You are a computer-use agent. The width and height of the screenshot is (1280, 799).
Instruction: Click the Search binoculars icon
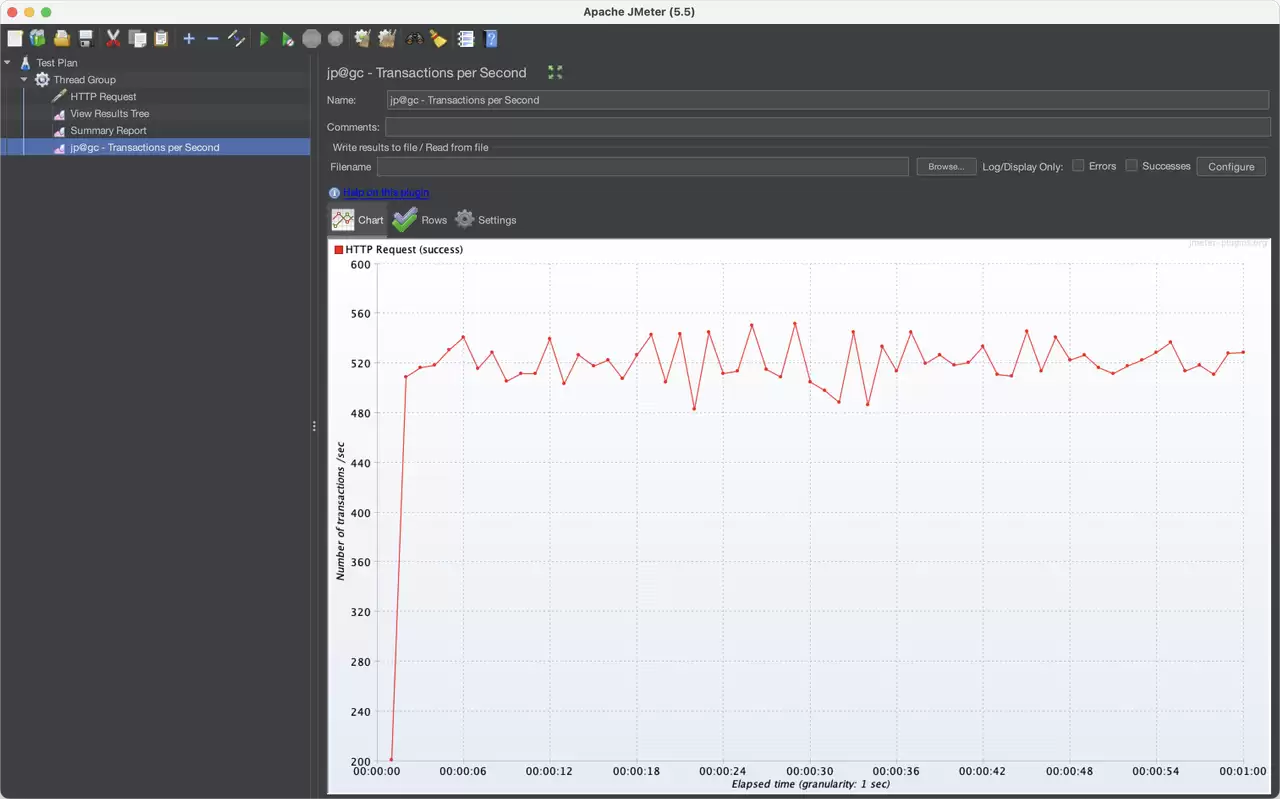tap(414, 38)
